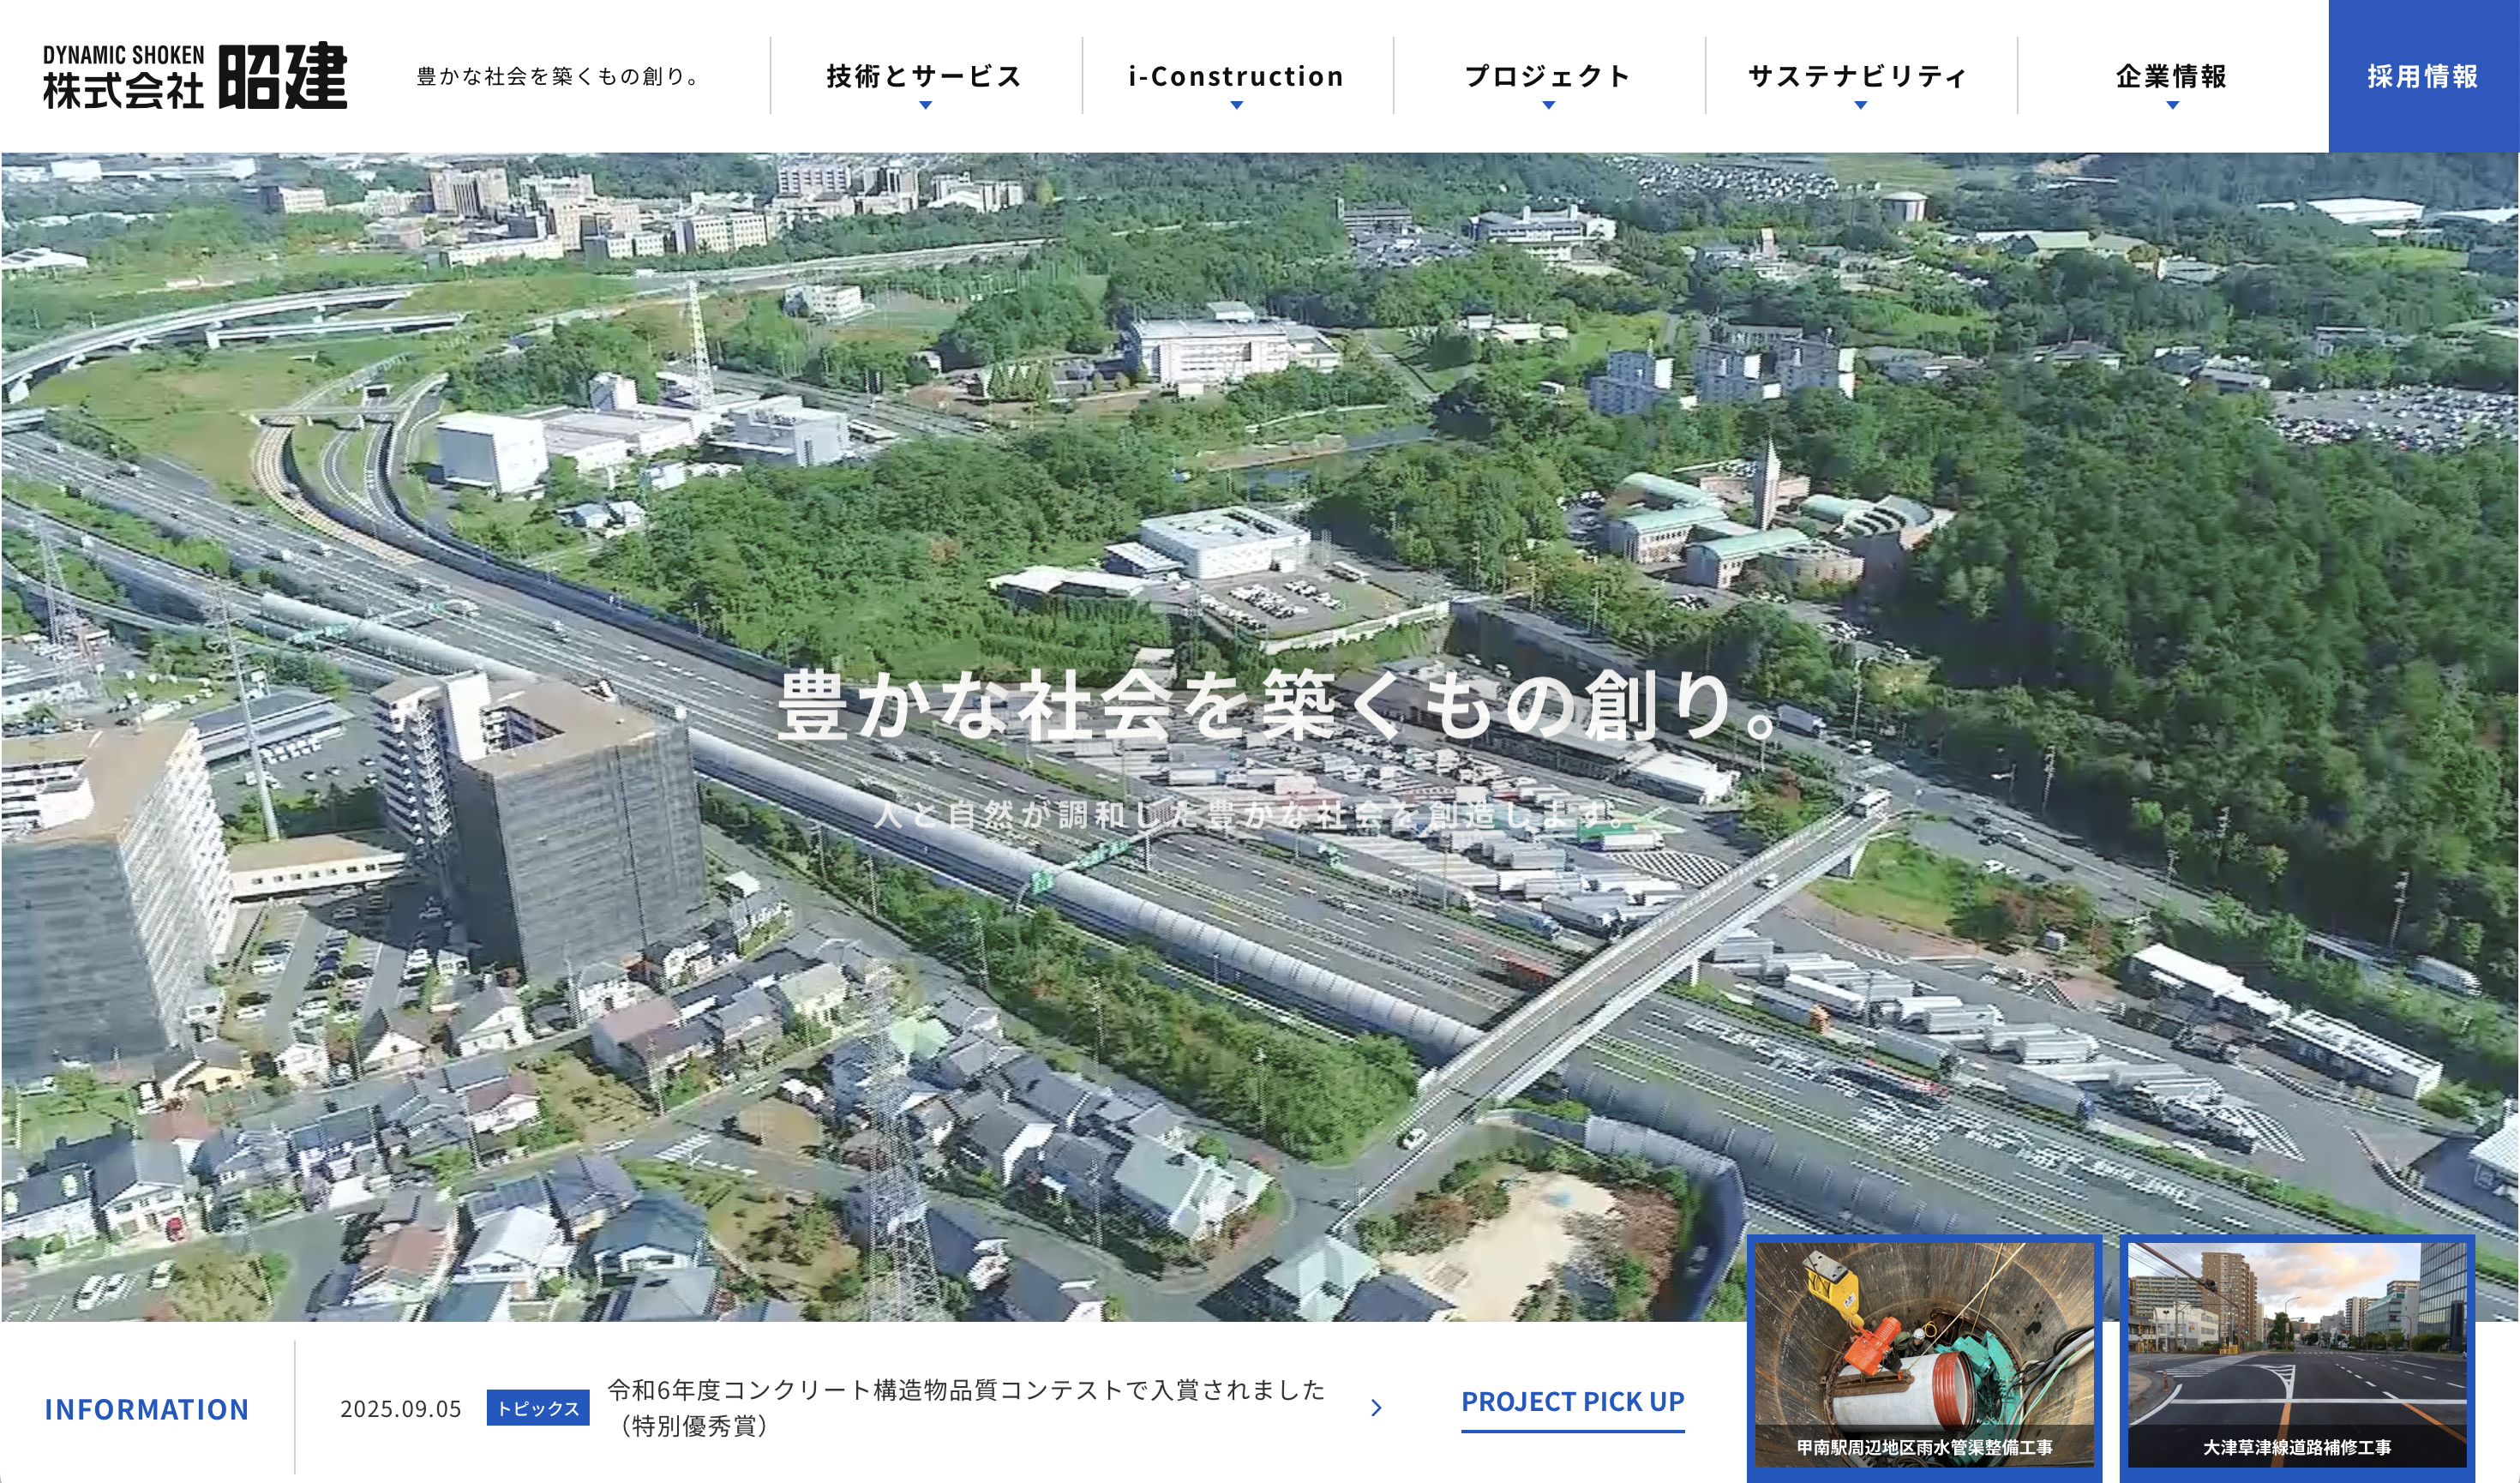Screen dimensions: 2520x1483
Task: Open the 令和6年度コンクリート構造物品質コンテスト news link
Action: (x=966, y=1390)
